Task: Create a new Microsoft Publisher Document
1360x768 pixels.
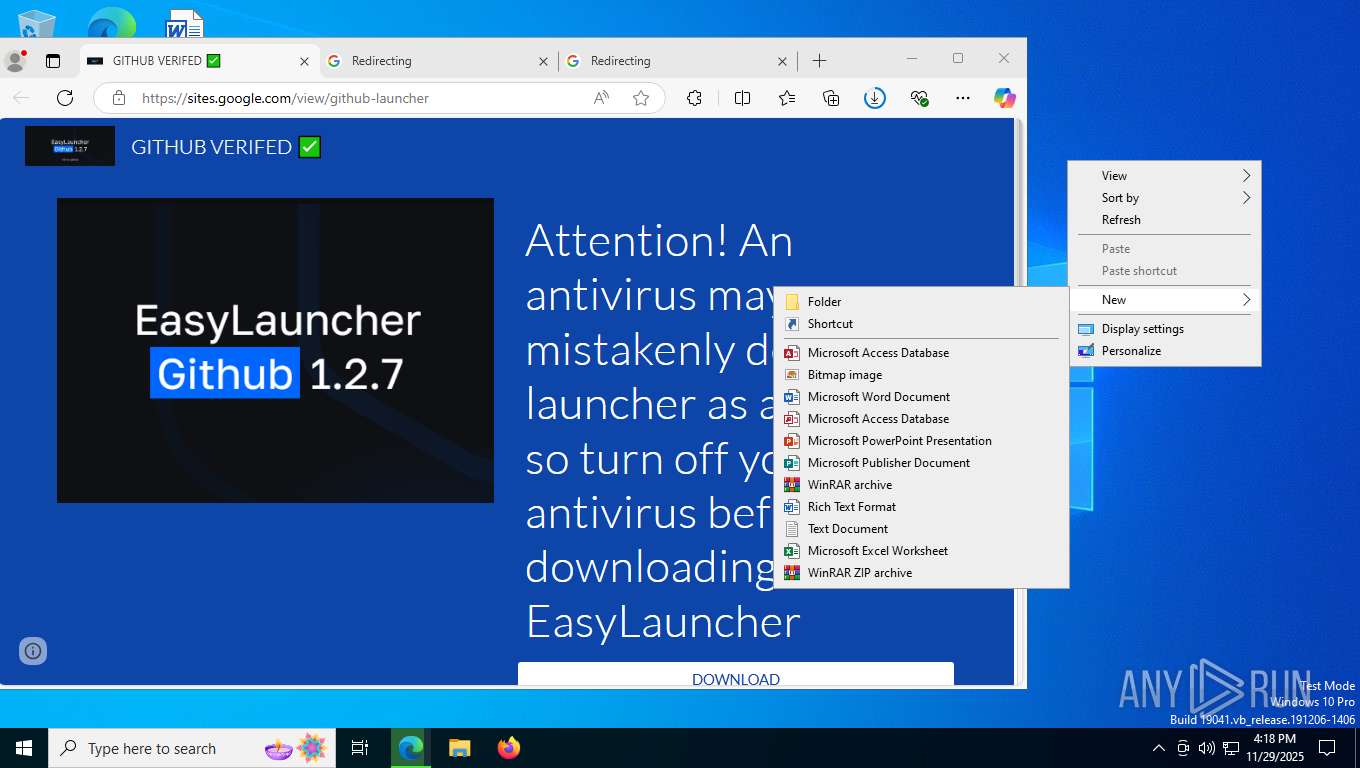Action: pyautogui.click(x=921, y=463)
